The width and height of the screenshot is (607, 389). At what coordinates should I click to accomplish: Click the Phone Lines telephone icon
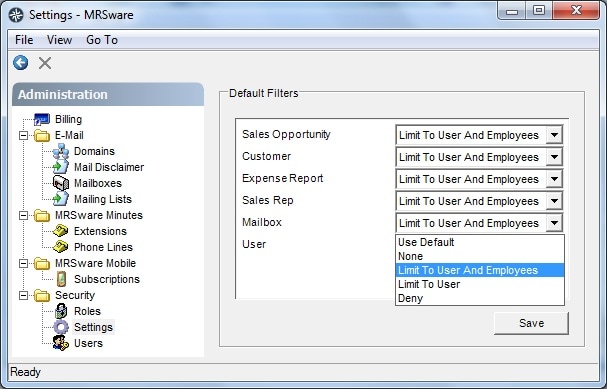tap(61, 247)
